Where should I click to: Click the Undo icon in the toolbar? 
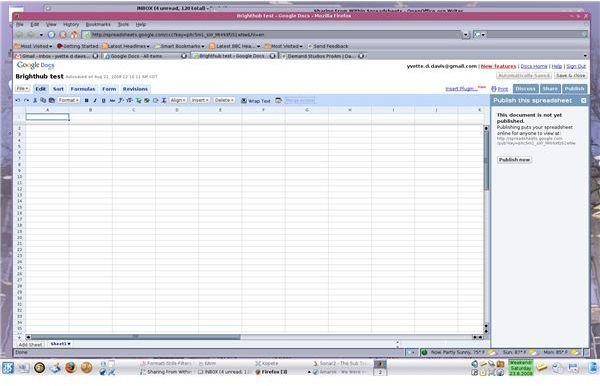pyautogui.click(x=18, y=100)
